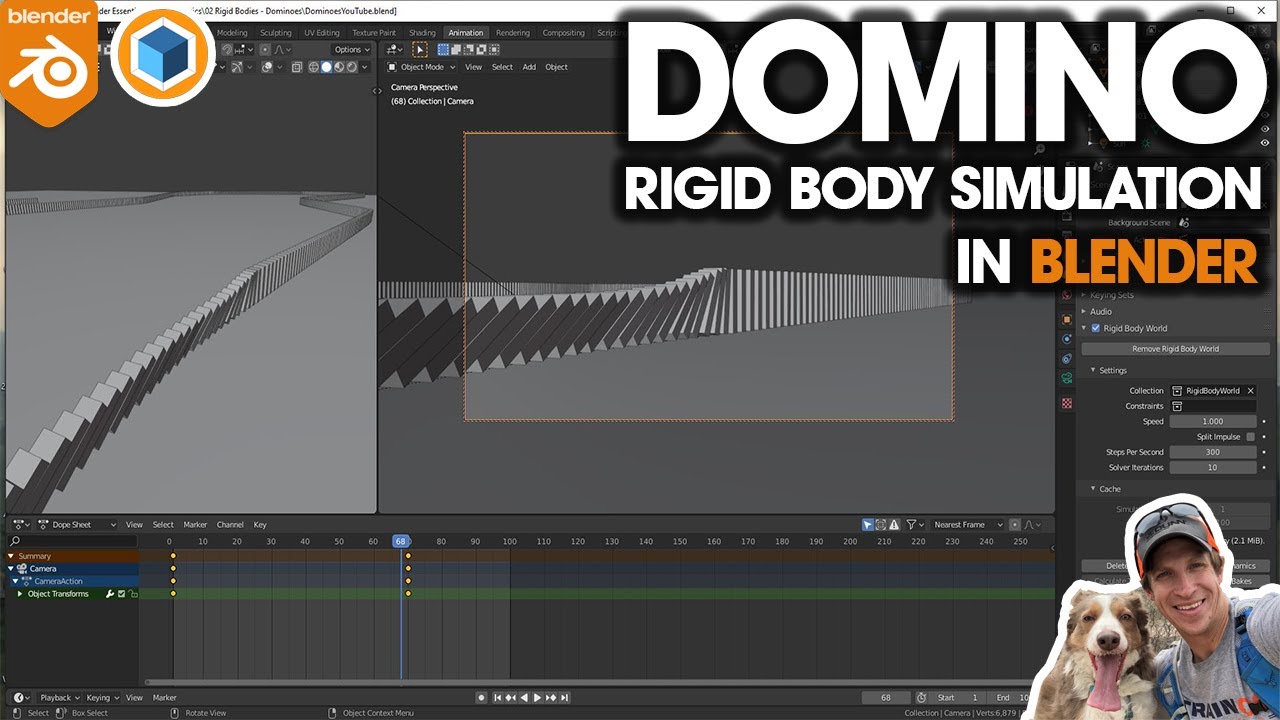Expand the Object Transforms channel group
Viewport: 1280px width, 720px height.
click(20, 594)
